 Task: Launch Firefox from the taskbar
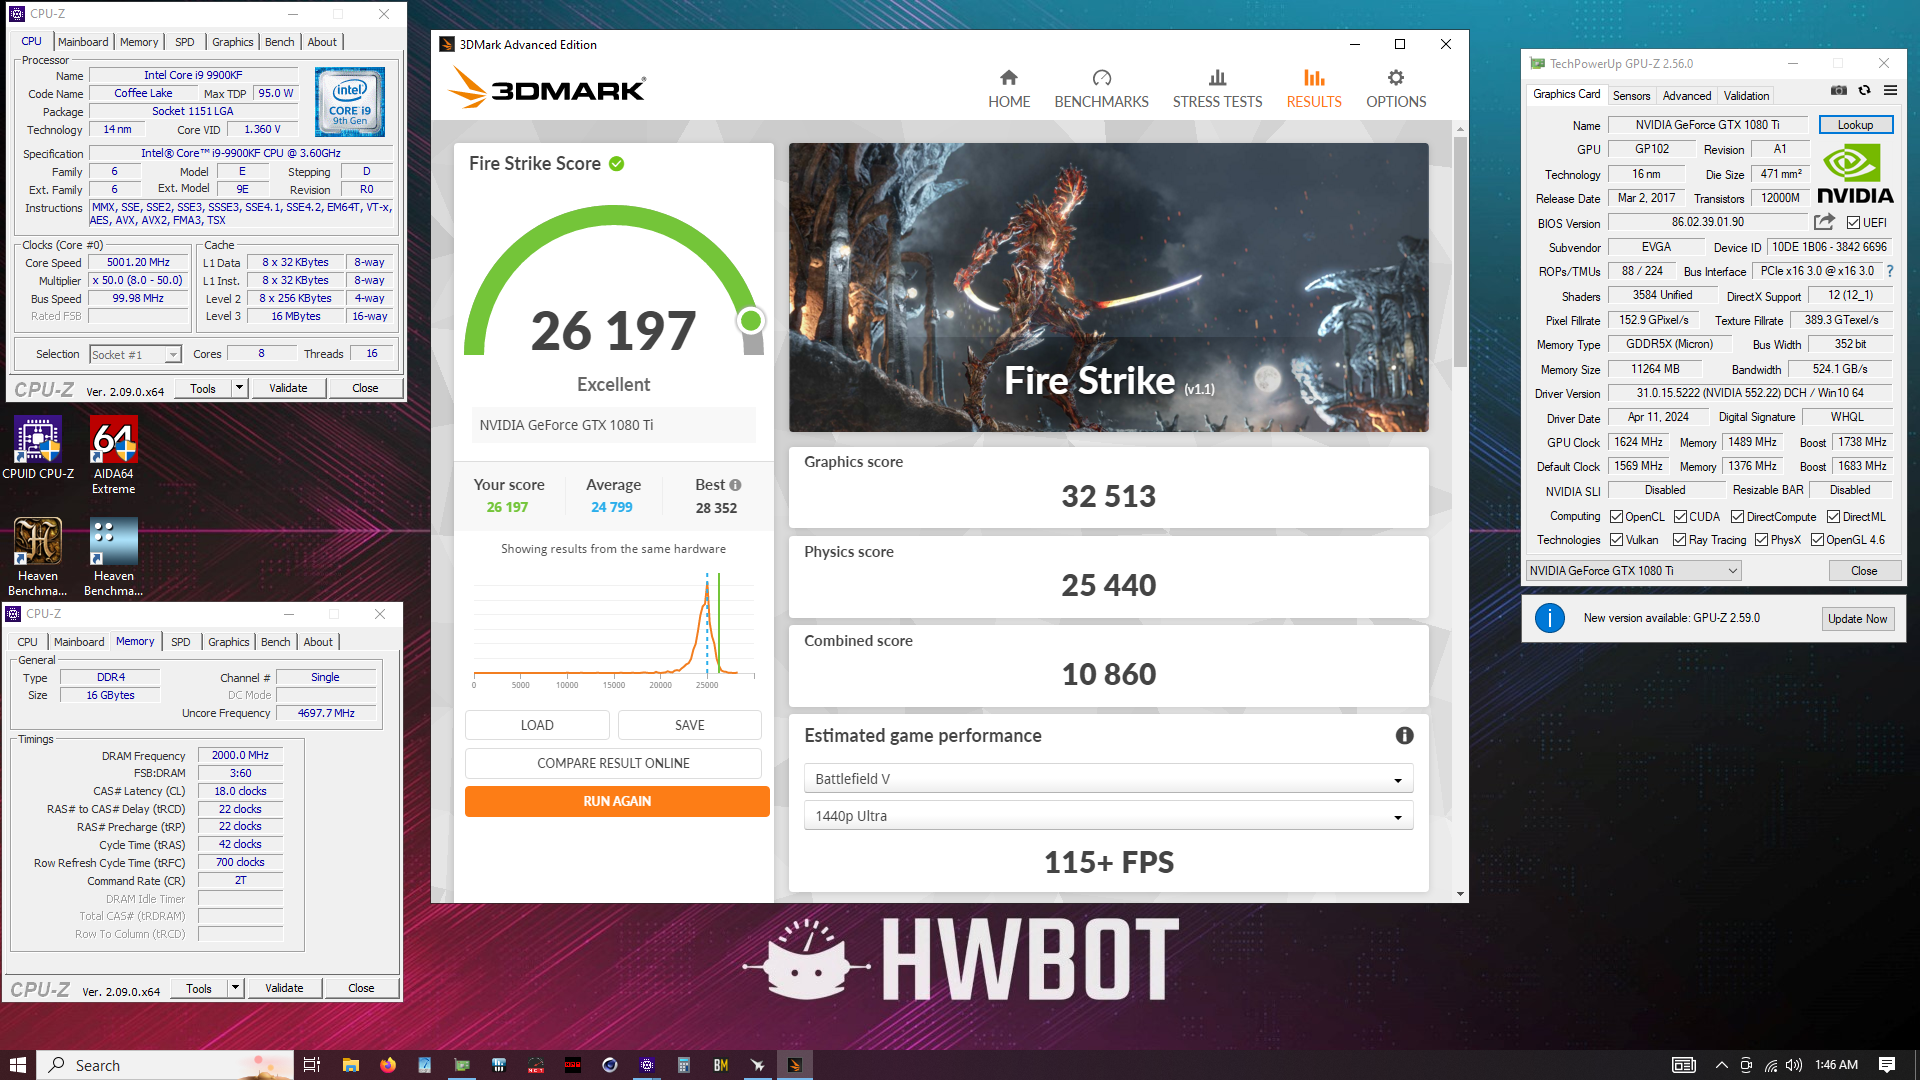[388, 1065]
